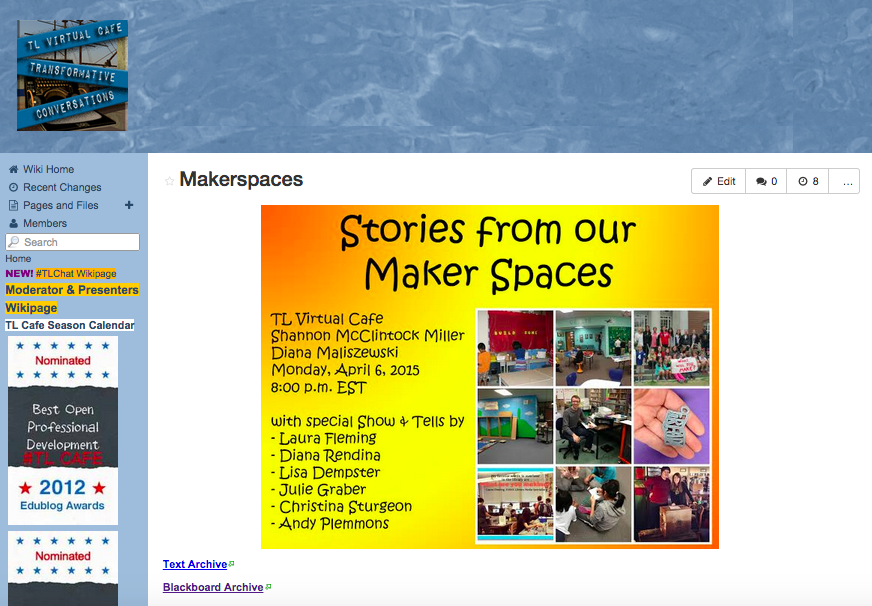This screenshot has height=606, width=872.
Task: Open the #TLChat Wikipage link
Action: (76, 274)
